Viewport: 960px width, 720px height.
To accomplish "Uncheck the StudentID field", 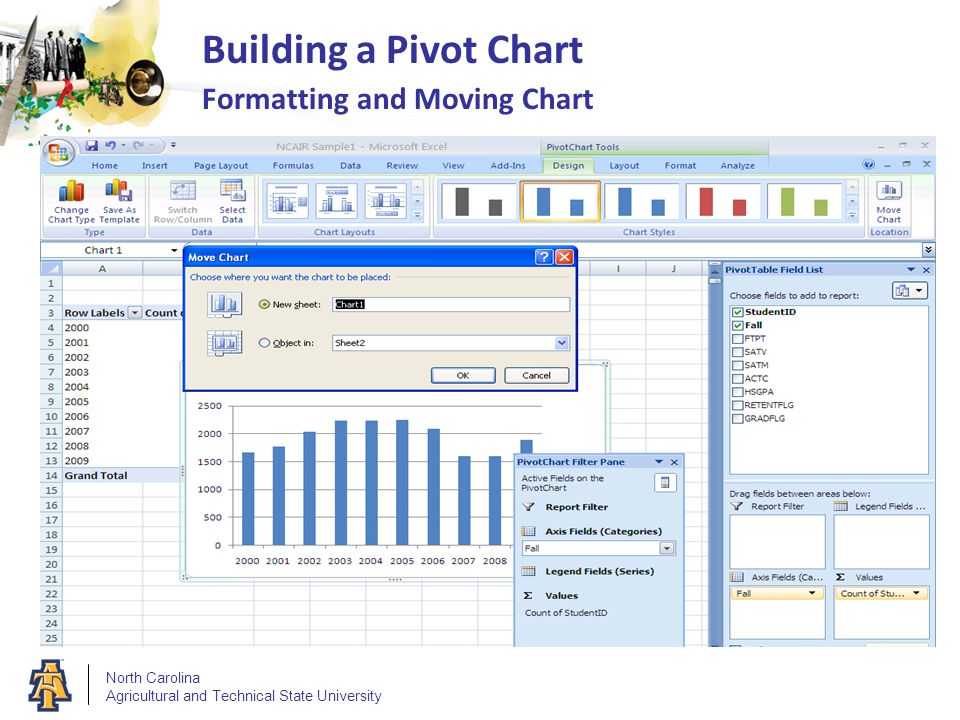I will [738, 312].
